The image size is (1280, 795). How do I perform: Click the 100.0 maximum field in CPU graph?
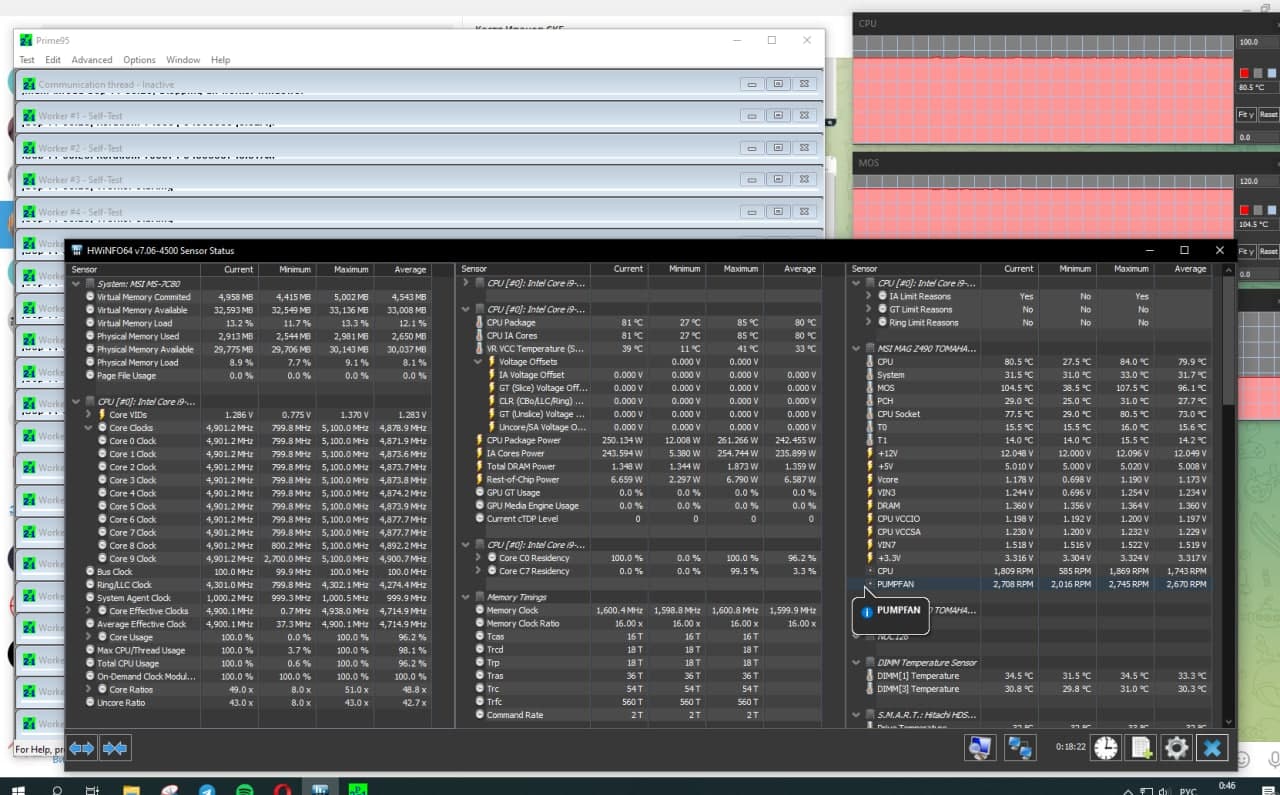click(1258, 43)
